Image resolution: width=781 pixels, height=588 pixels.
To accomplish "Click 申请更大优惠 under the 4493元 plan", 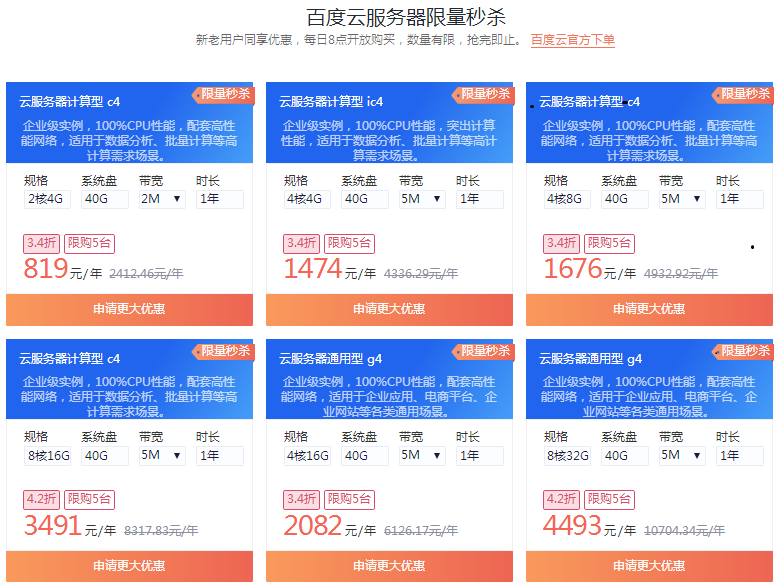I will tap(649, 566).
